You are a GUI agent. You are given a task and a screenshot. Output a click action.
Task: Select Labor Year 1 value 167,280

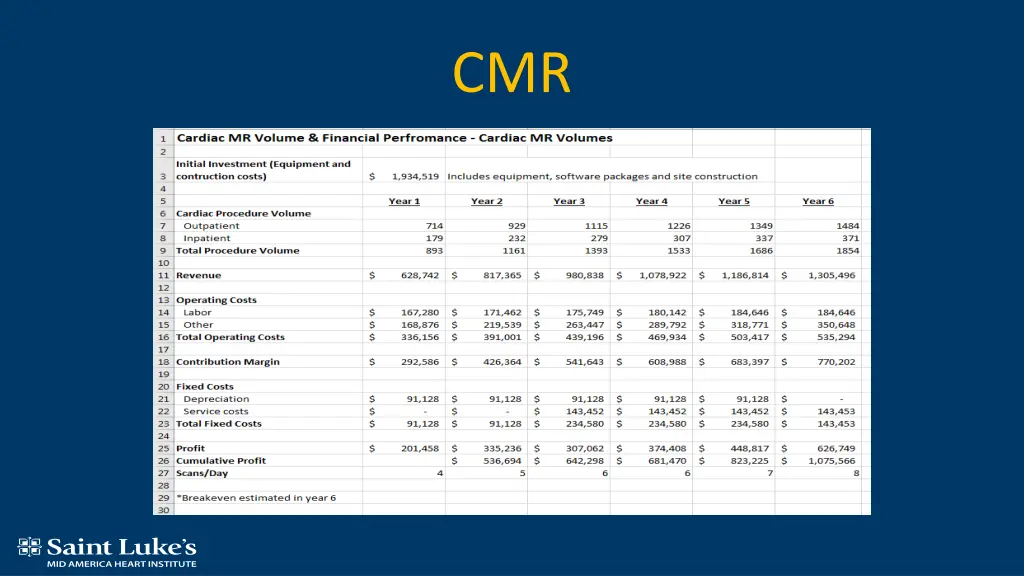pos(420,313)
